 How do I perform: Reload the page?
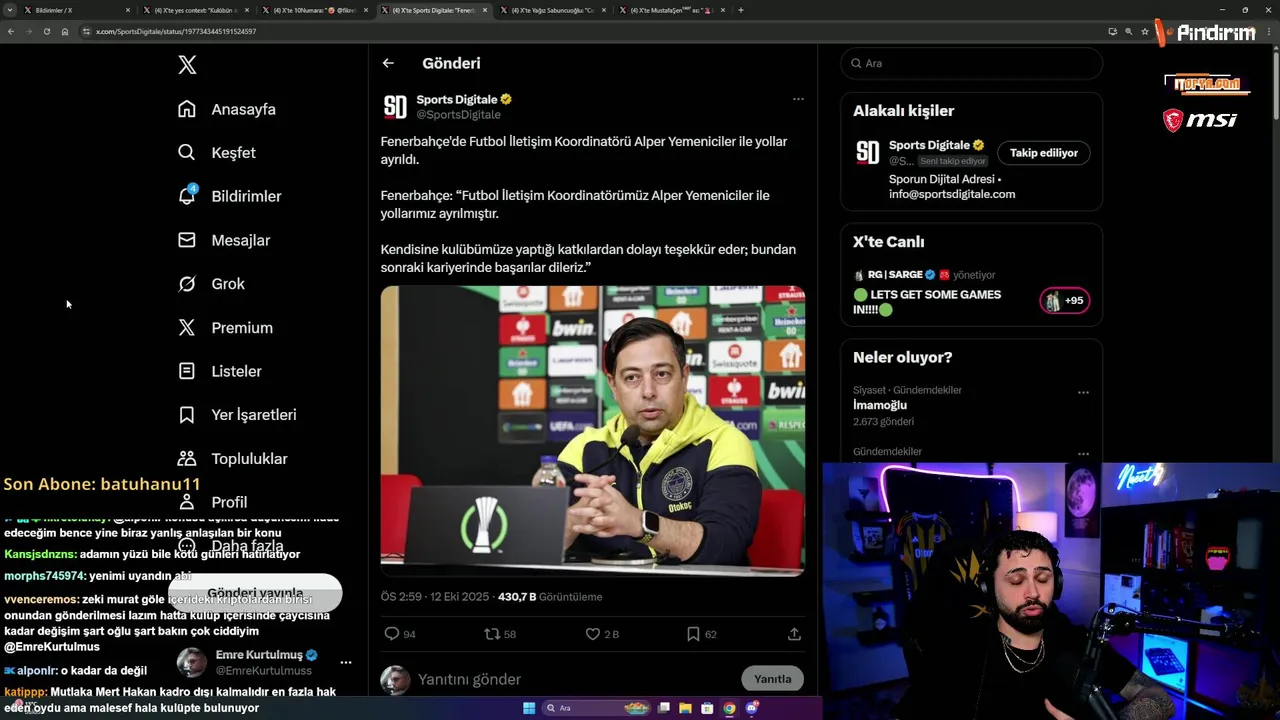[46, 31]
